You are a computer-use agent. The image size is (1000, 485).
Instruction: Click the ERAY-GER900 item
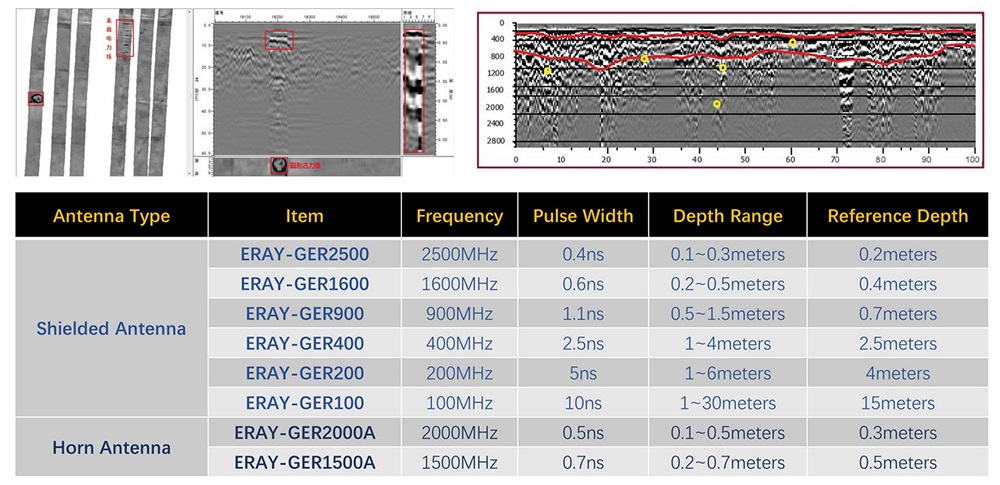click(x=305, y=314)
